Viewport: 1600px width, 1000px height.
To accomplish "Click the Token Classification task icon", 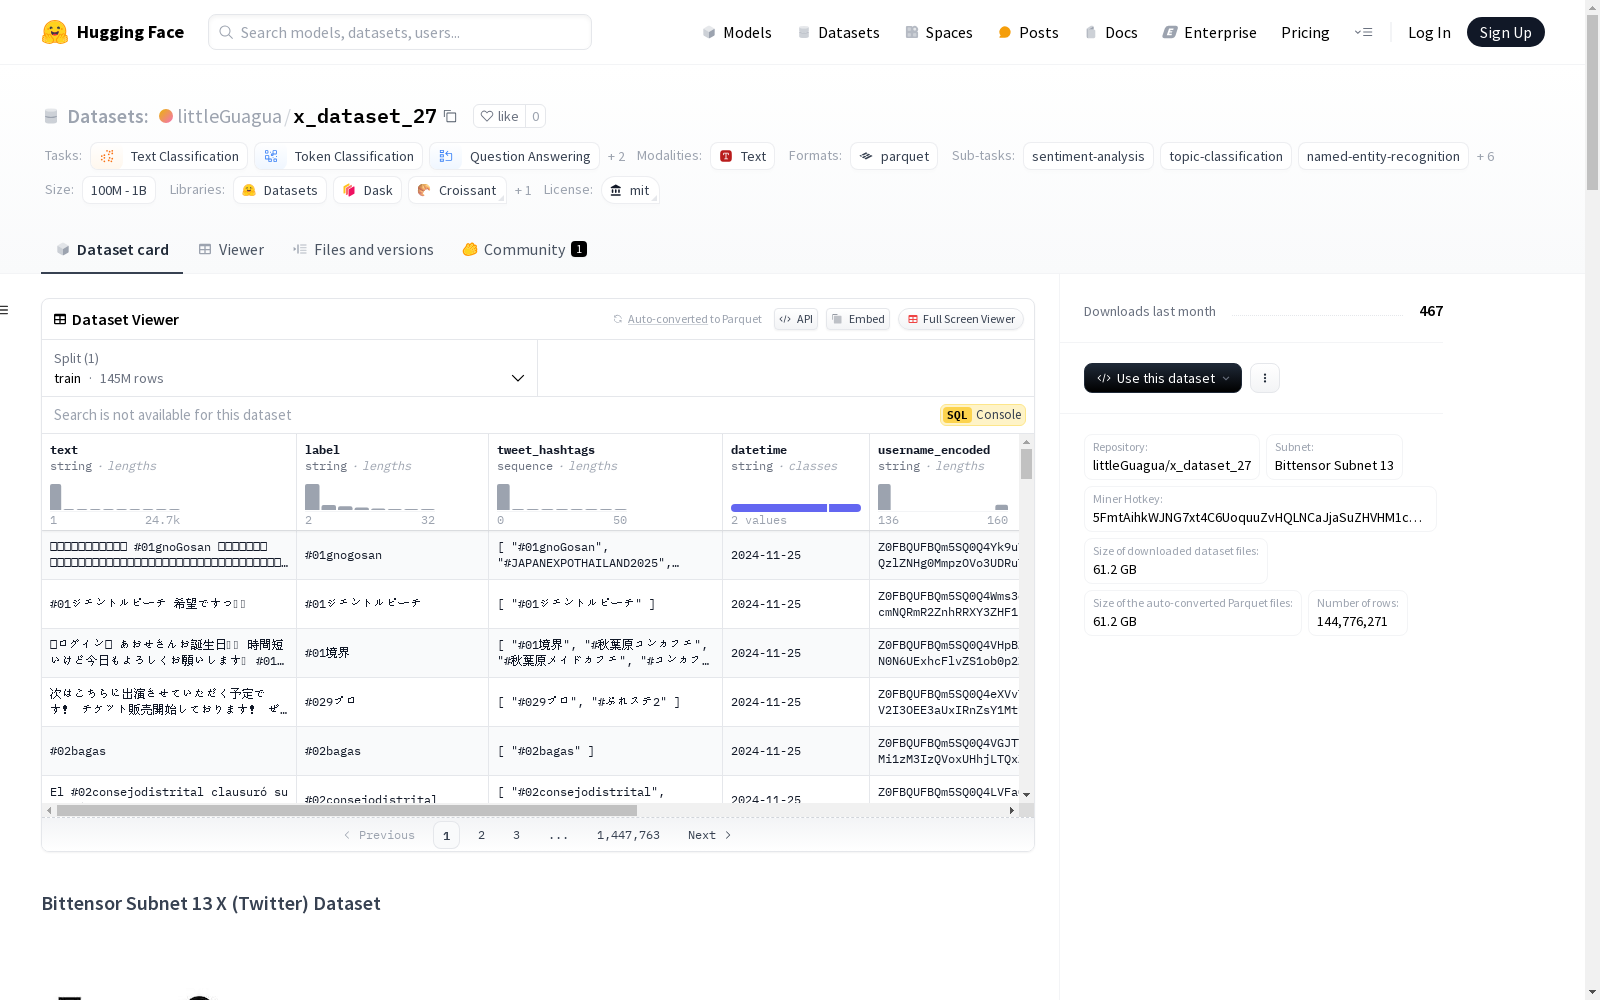I will click(x=271, y=156).
